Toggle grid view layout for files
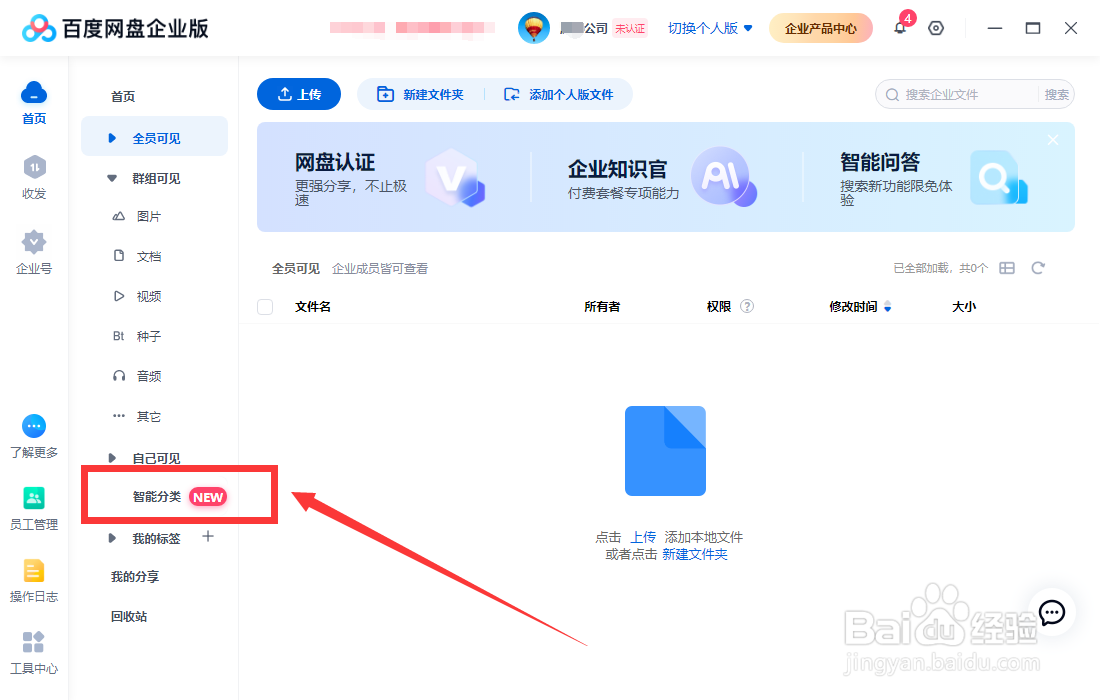The width and height of the screenshot is (1100, 700). click(x=1007, y=268)
